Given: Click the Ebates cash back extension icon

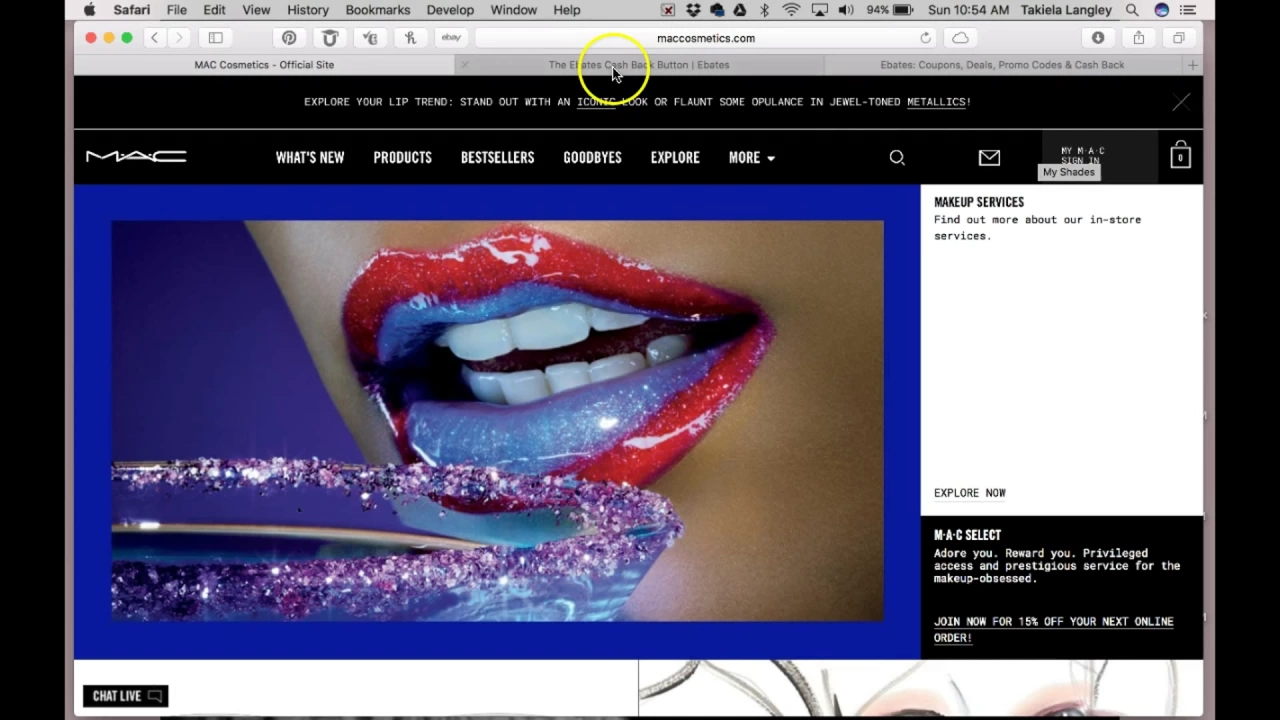Looking at the screenshot, I should pyautogui.click(x=370, y=38).
